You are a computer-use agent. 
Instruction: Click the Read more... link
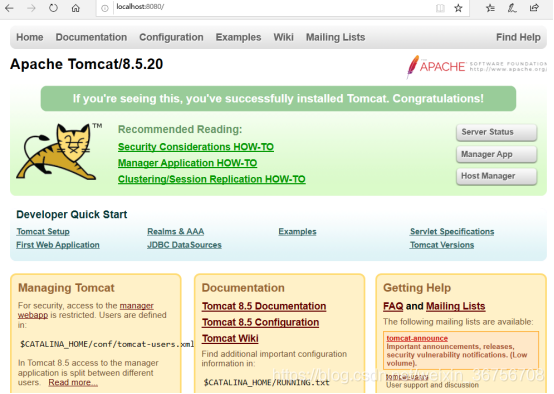pyautogui.click(x=73, y=382)
